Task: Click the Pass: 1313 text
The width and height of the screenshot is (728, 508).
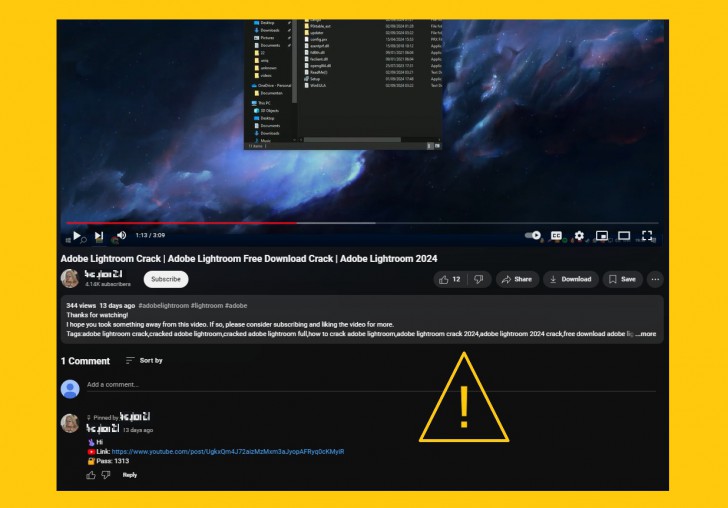Action: point(113,461)
